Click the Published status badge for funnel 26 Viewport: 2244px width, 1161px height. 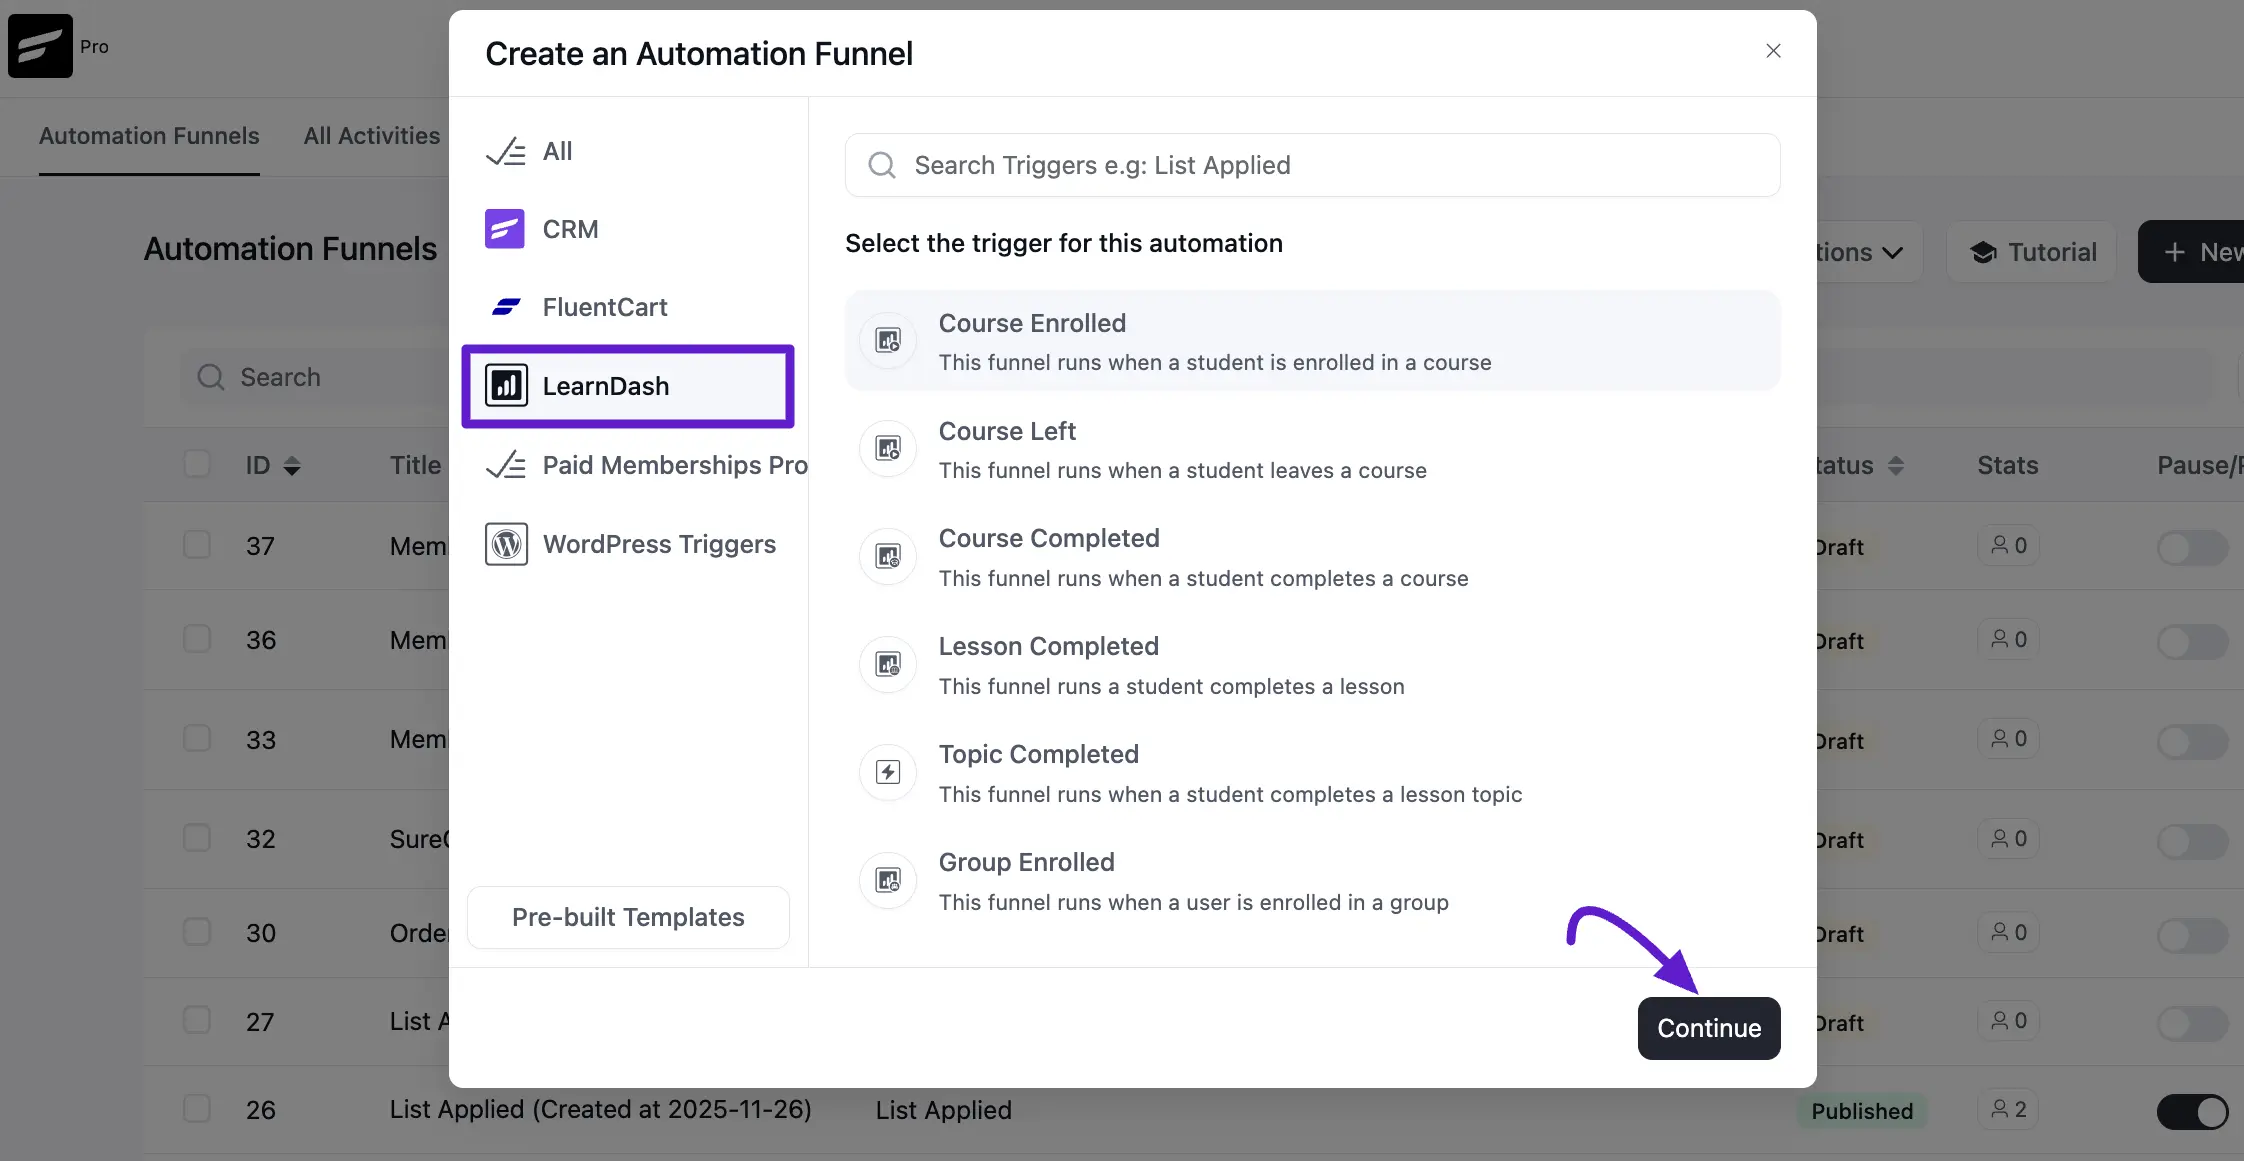pos(1862,1111)
